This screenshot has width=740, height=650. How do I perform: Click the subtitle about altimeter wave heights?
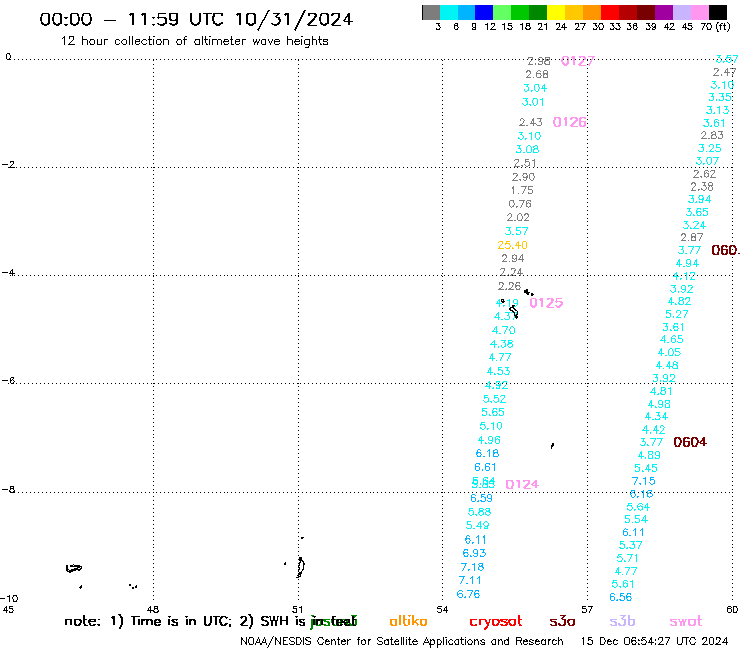(x=194, y=41)
